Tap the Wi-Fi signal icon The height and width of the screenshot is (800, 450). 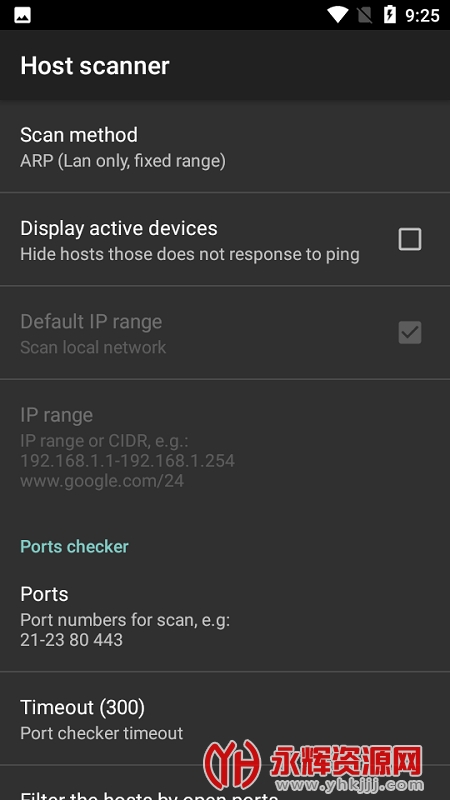click(x=337, y=15)
